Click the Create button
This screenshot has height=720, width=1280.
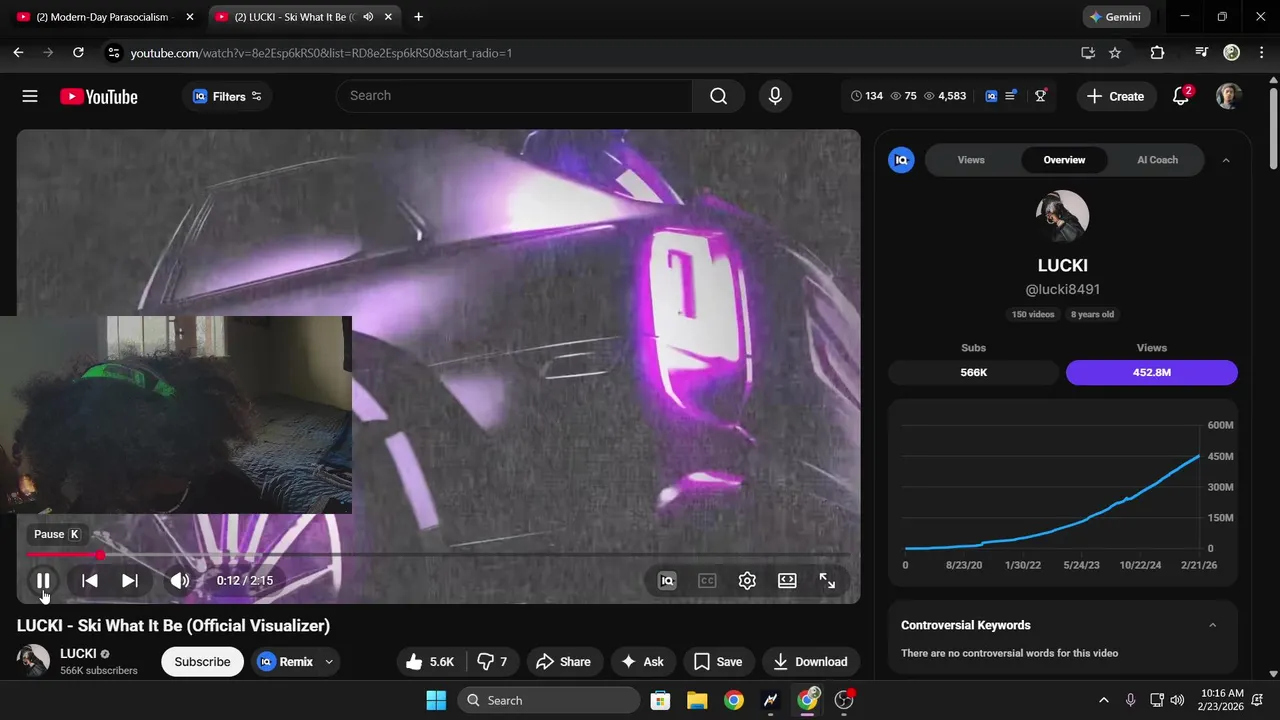[x=1116, y=96]
